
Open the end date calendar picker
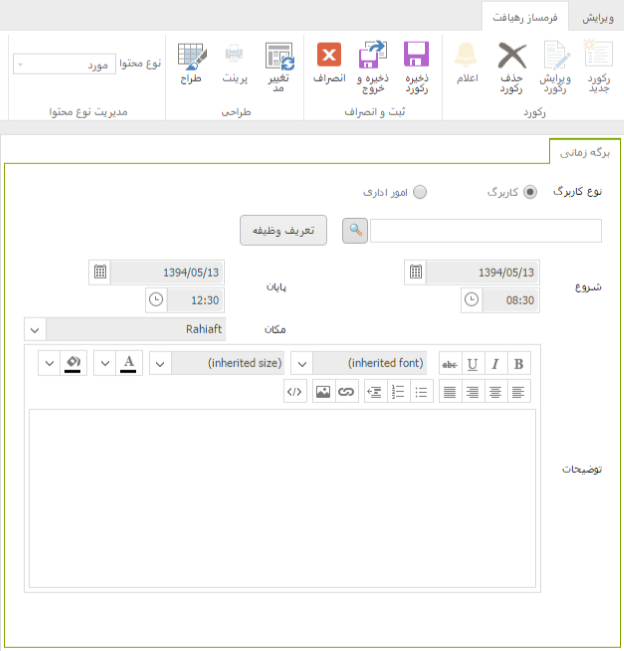coord(100,272)
